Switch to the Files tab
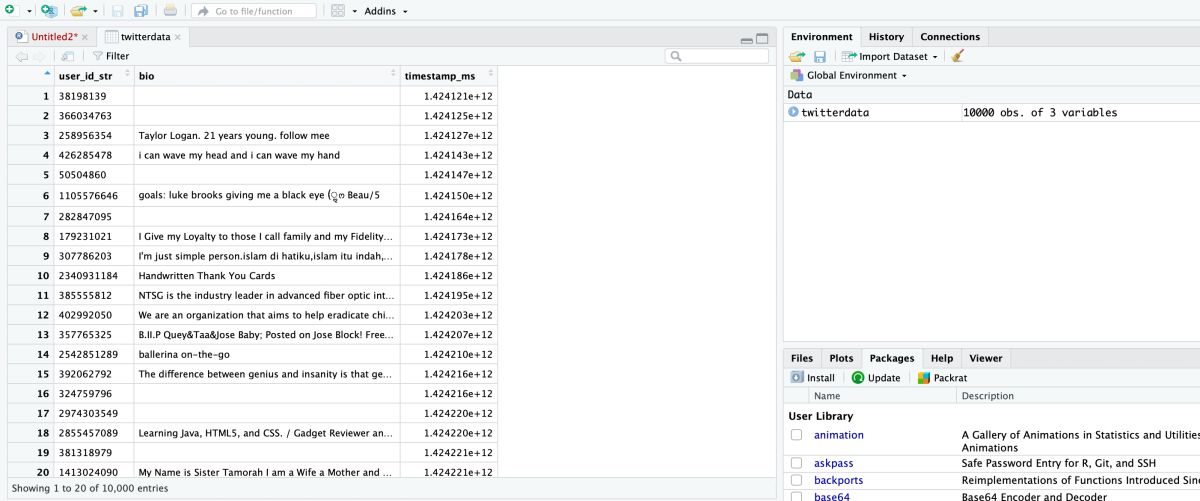The height and width of the screenshot is (501, 1200). (x=802, y=358)
